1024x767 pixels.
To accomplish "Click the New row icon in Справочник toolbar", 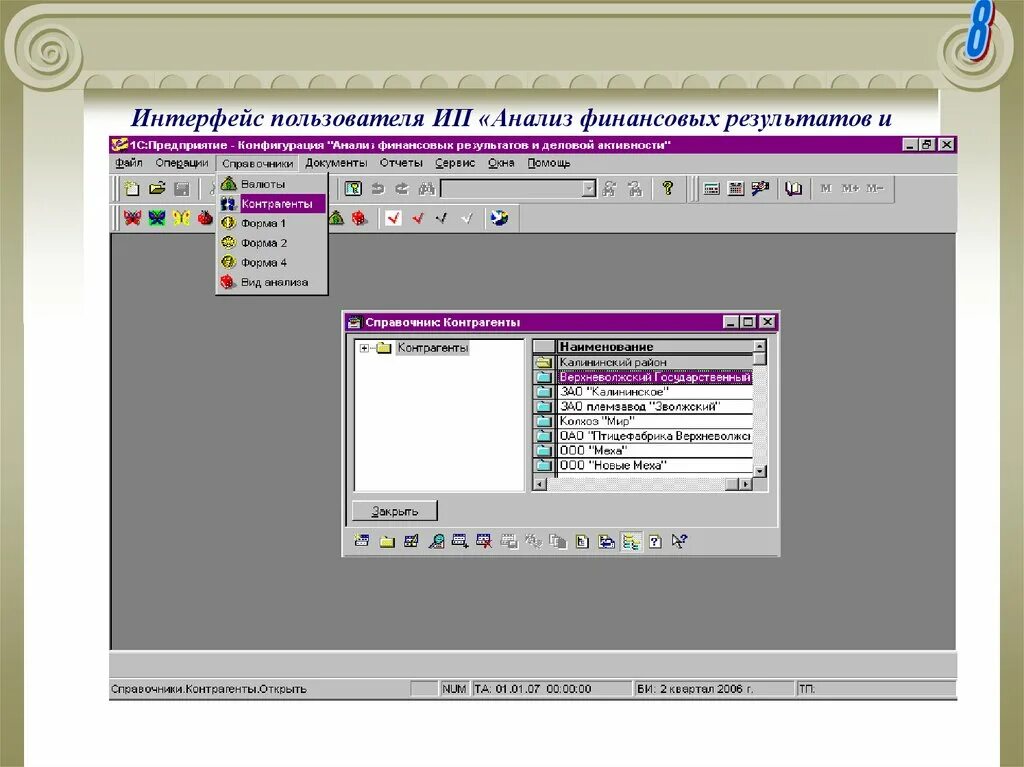I will (362, 541).
